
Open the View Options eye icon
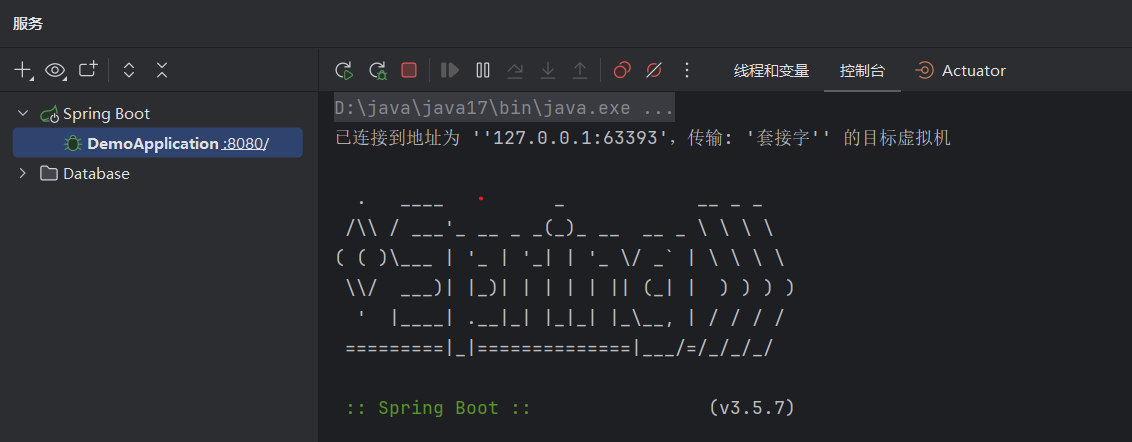click(56, 70)
